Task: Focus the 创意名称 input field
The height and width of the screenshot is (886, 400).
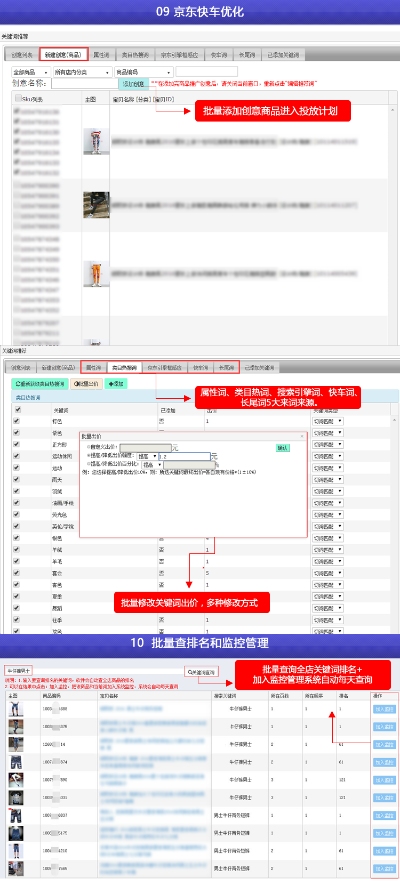Action: [84, 84]
